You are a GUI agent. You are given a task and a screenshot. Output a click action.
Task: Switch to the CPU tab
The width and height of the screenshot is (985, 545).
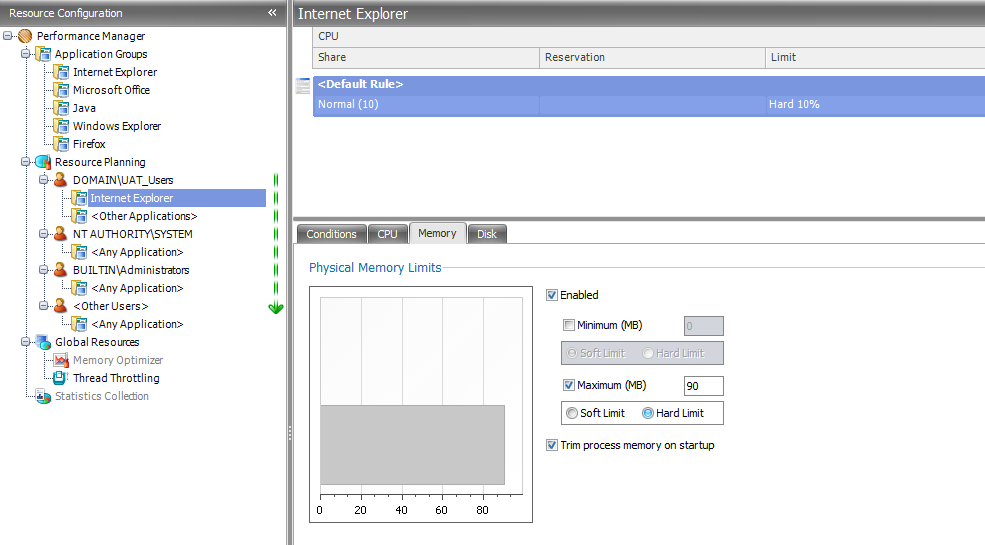click(387, 234)
